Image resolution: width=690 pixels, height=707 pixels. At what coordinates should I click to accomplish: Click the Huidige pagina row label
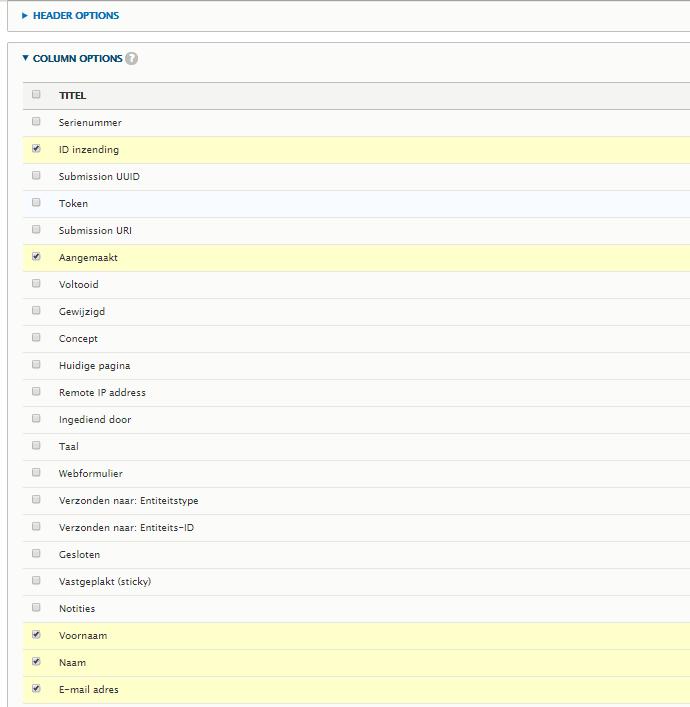click(94, 366)
